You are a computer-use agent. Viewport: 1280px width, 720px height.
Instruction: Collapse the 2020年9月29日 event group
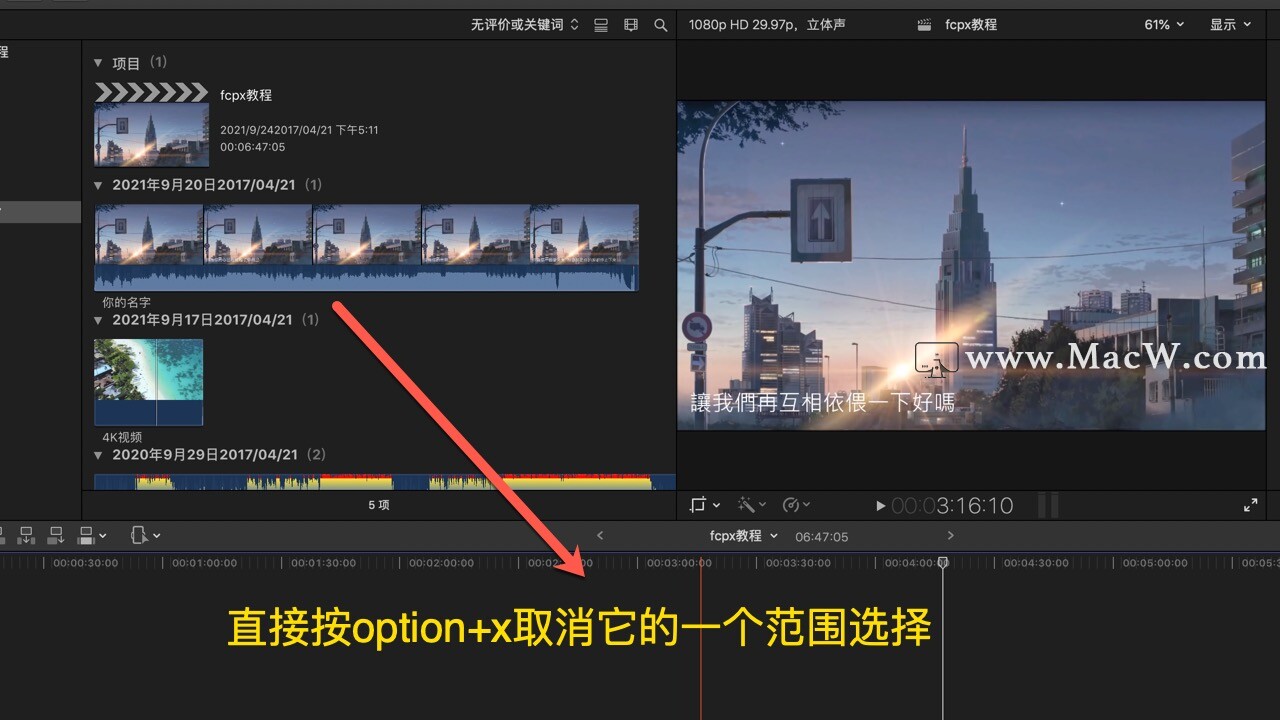click(x=98, y=455)
